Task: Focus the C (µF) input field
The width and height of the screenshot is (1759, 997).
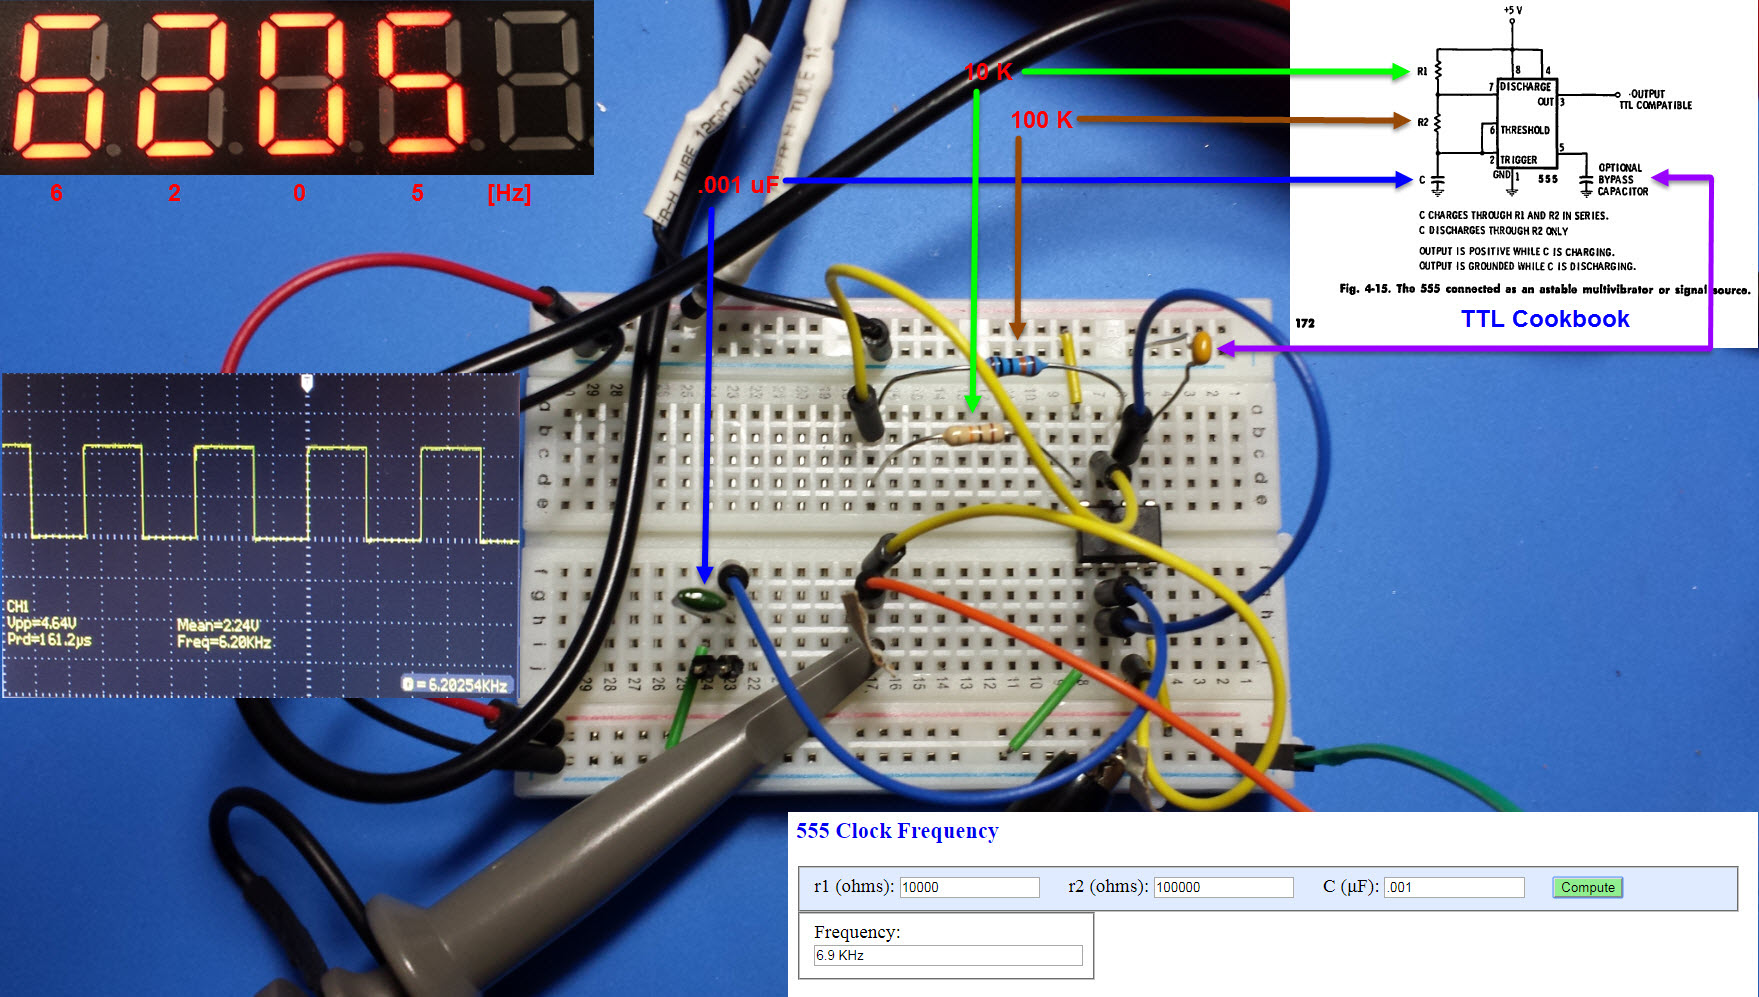Action: coord(1453,887)
